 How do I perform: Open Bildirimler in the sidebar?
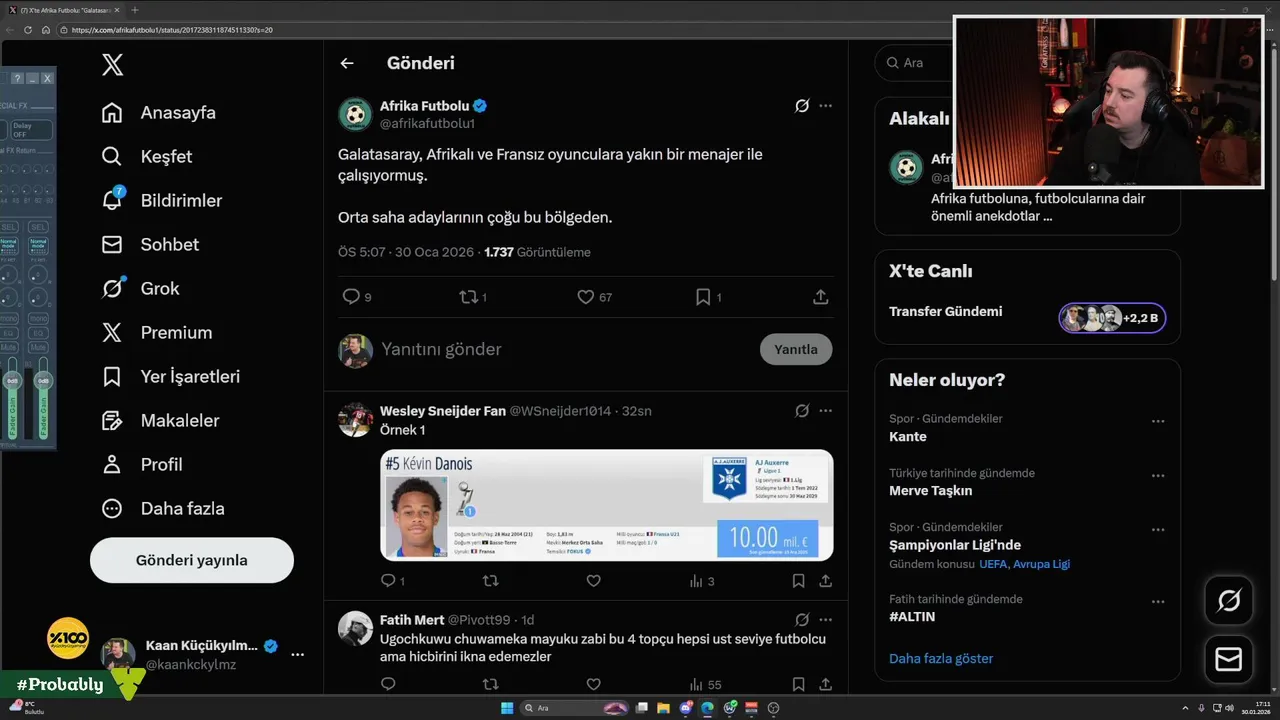tap(162, 200)
